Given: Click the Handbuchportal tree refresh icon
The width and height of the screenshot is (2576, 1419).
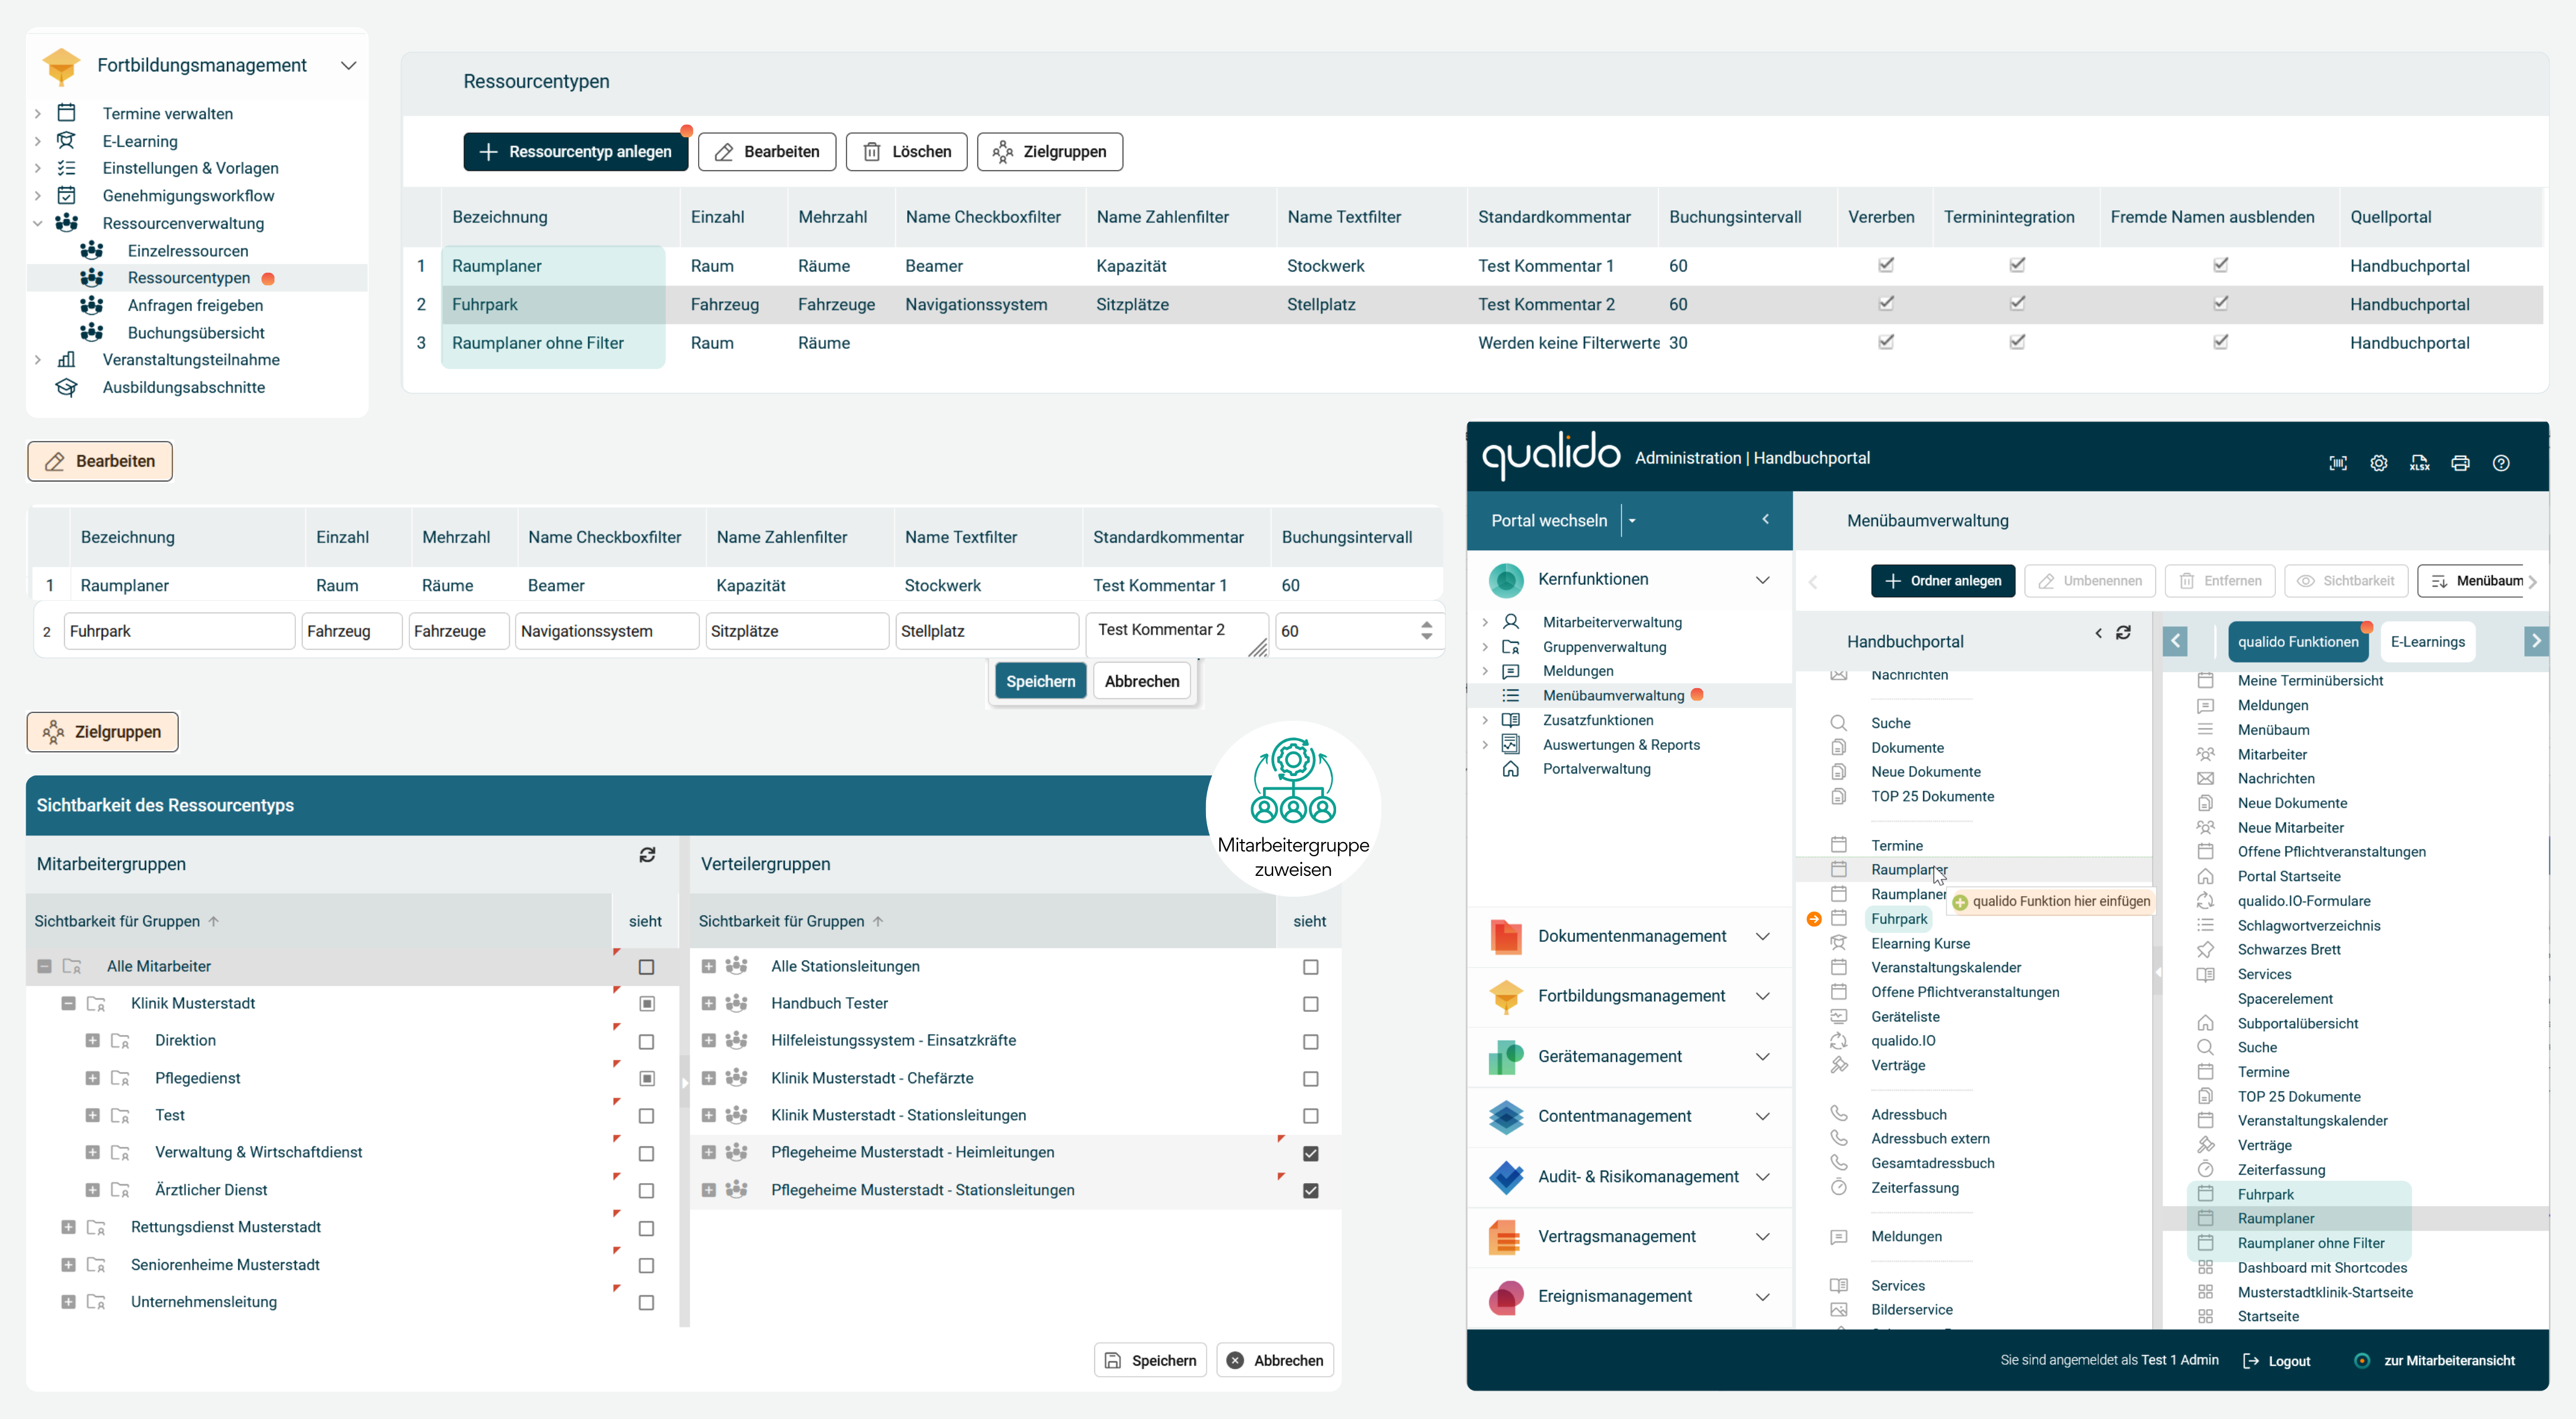Looking at the screenshot, I should coord(2123,632).
